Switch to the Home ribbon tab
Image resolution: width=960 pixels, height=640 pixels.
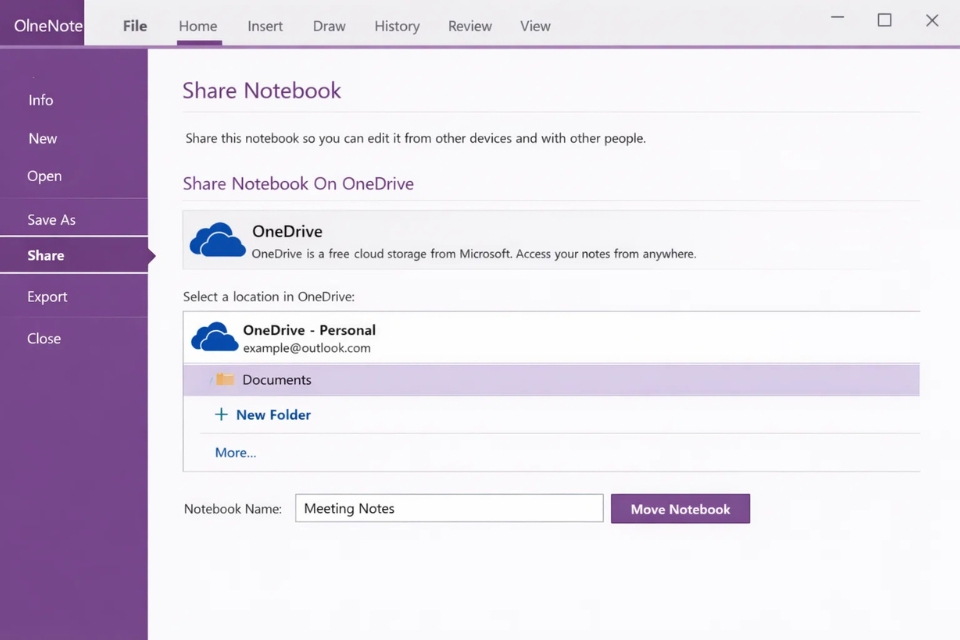coord(197,25)
